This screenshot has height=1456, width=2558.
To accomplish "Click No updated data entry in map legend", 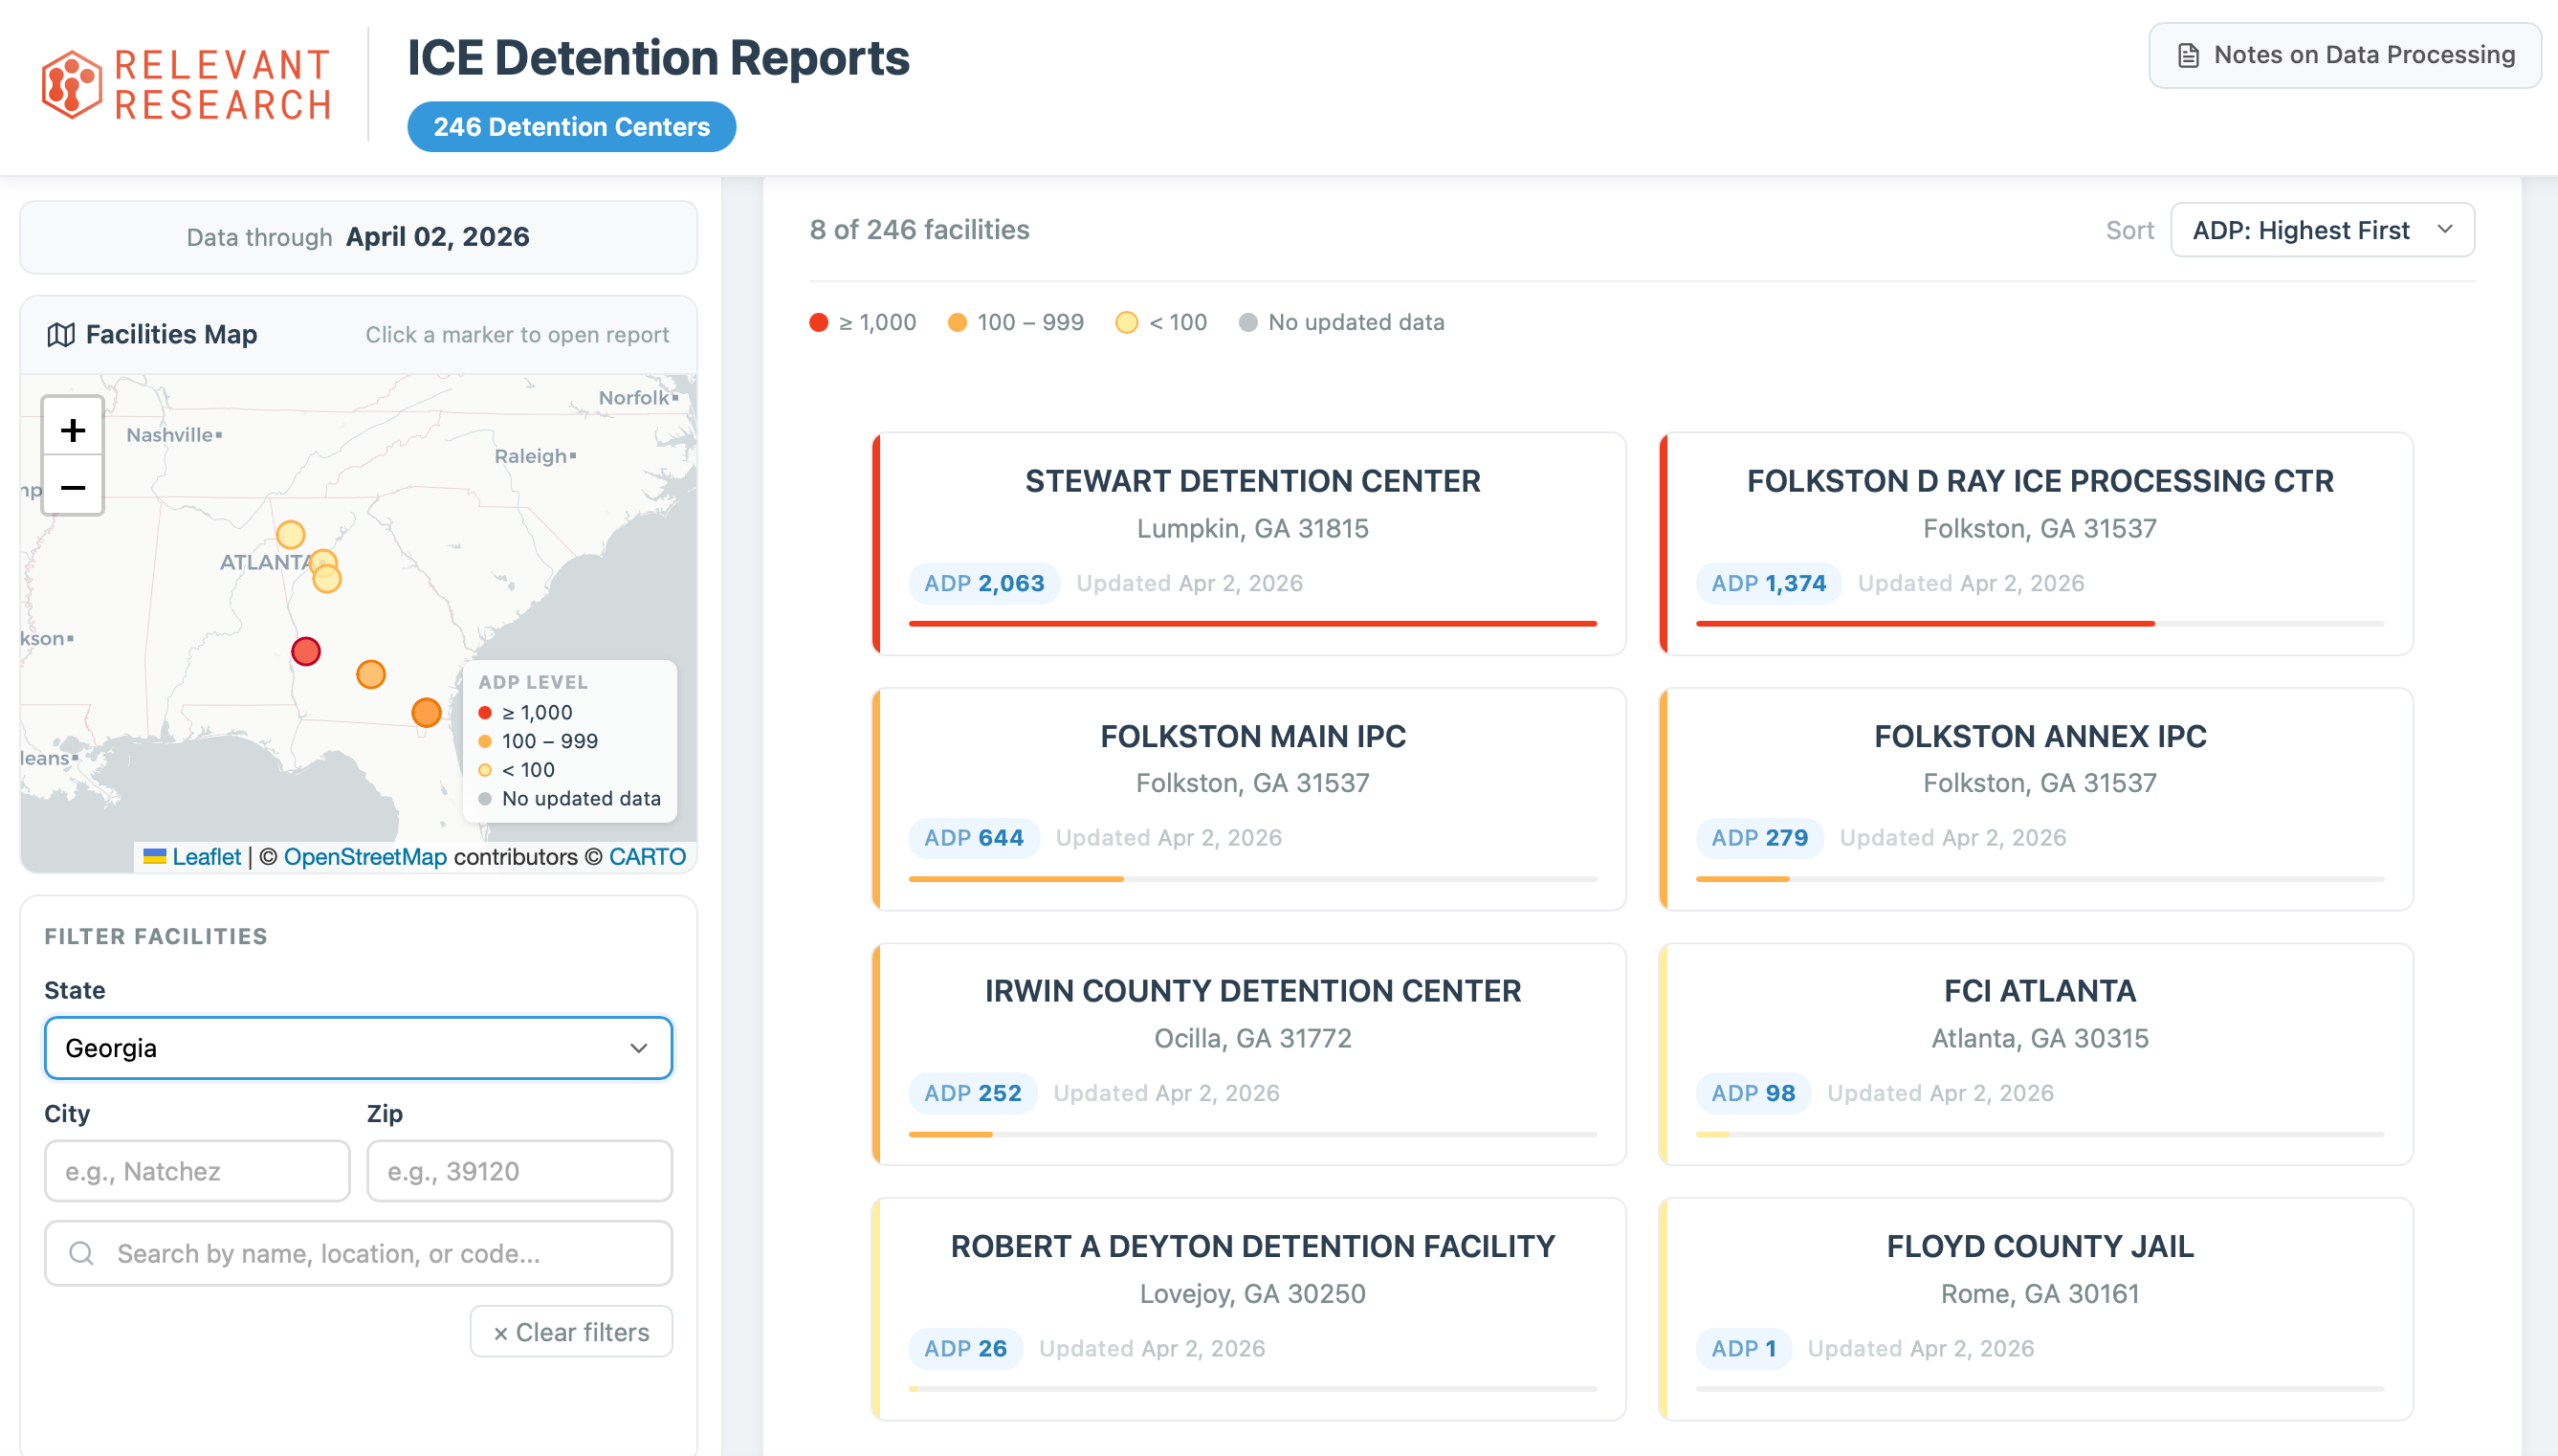I will (570, 798).
